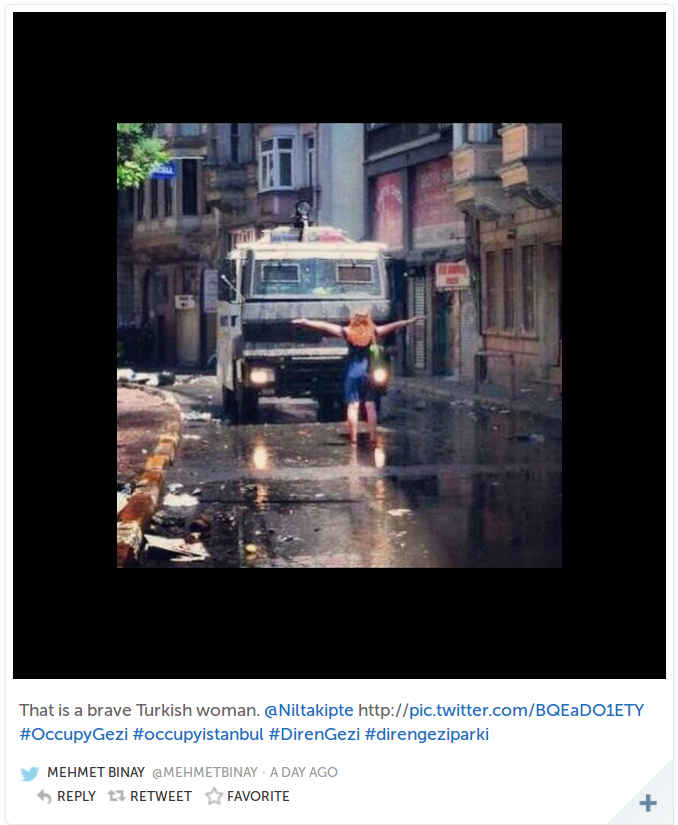This screenshot has height=825, width=678.
Task: Open MEHMET BINAY author name
Action: click(x=96, y=772)
